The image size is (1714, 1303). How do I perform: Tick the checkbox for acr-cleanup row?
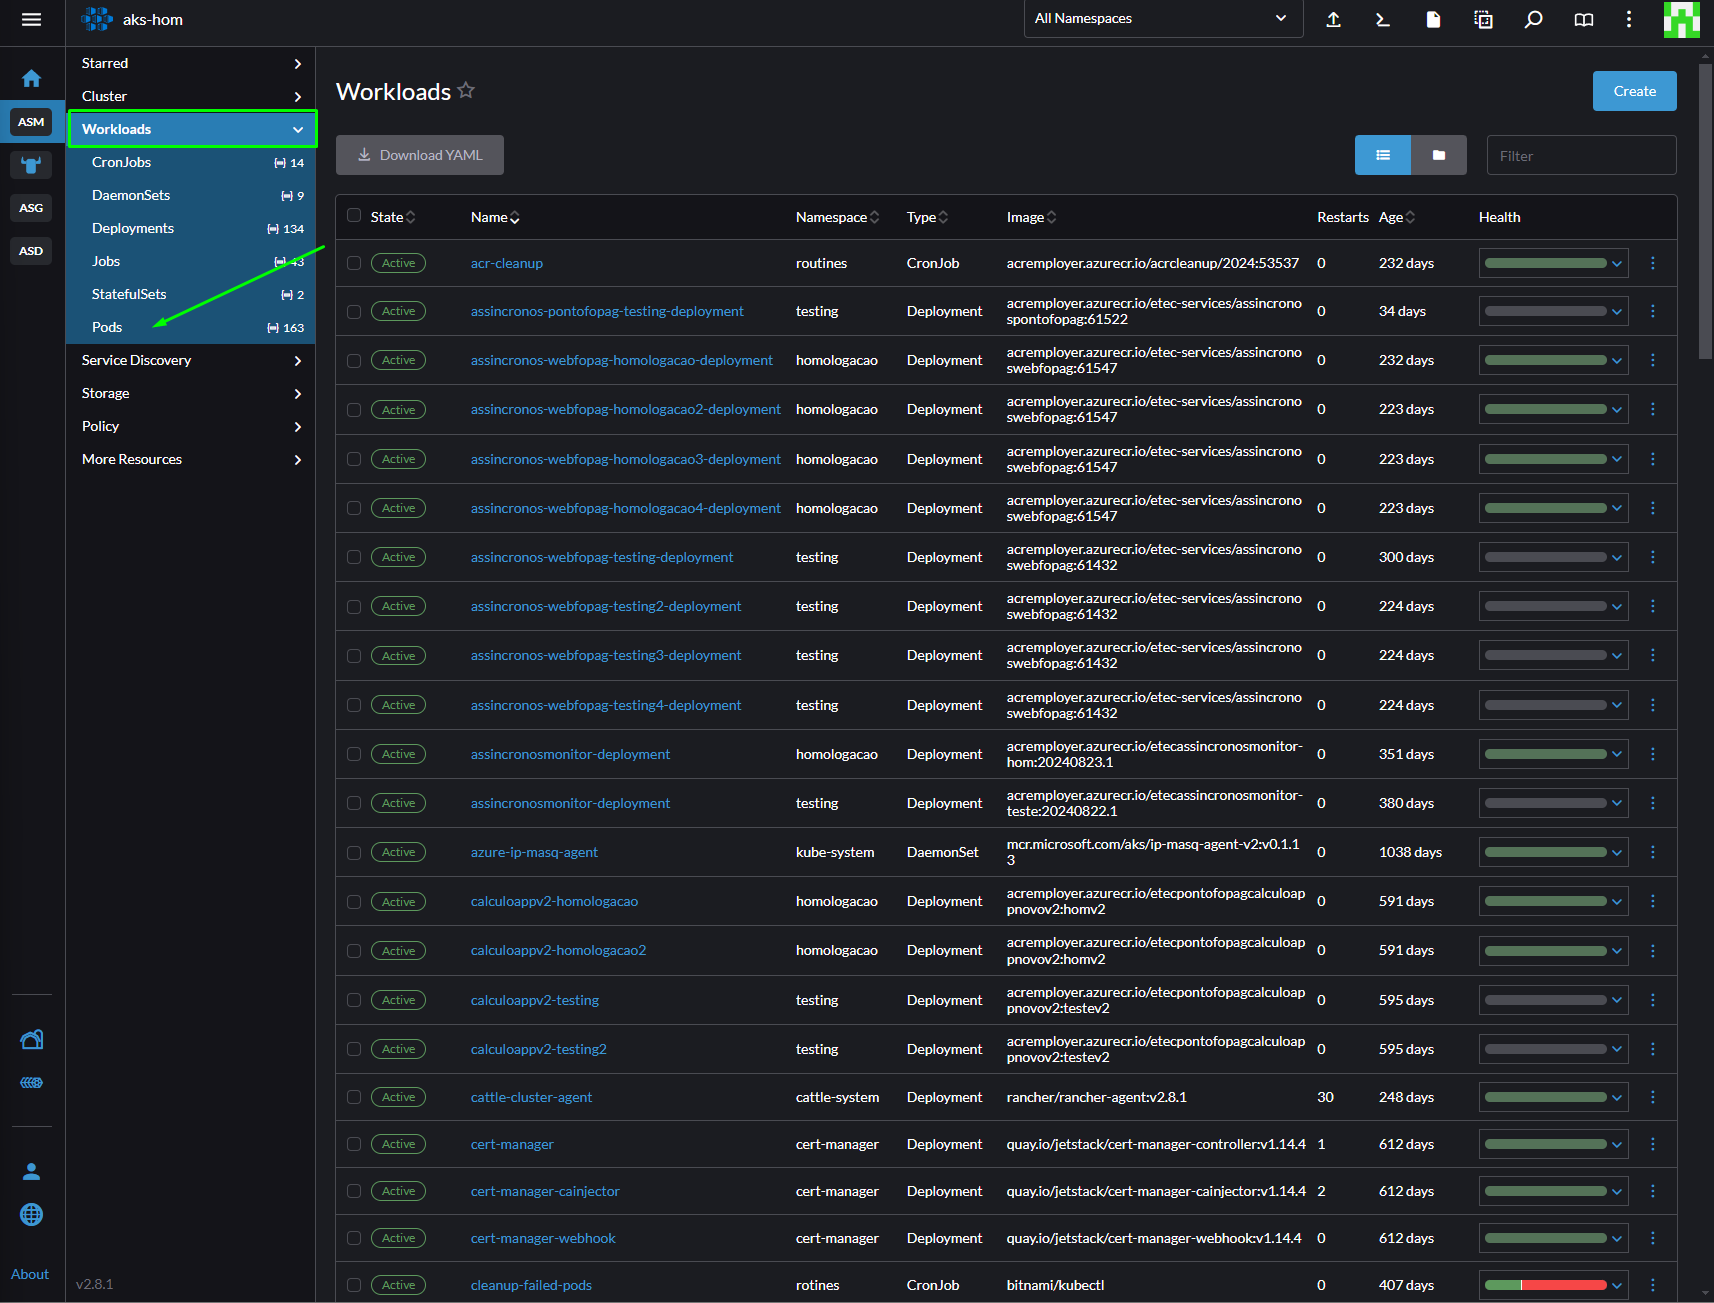(x=354, y=263)
